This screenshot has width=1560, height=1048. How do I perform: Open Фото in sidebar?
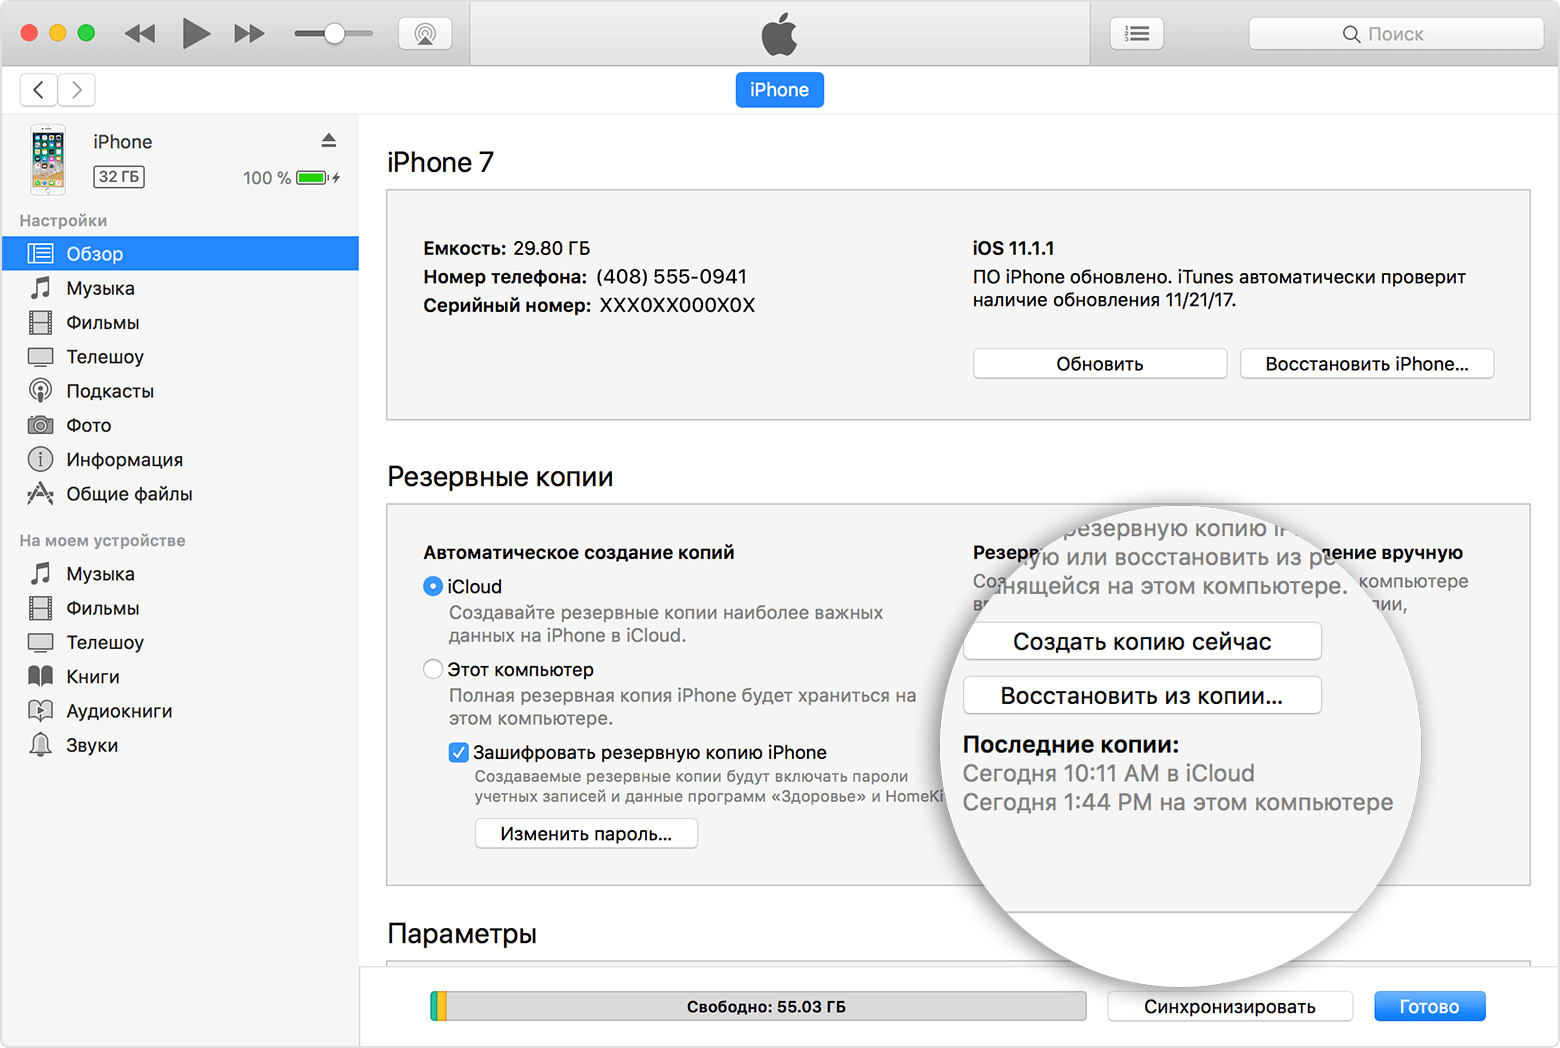(88, 425)
